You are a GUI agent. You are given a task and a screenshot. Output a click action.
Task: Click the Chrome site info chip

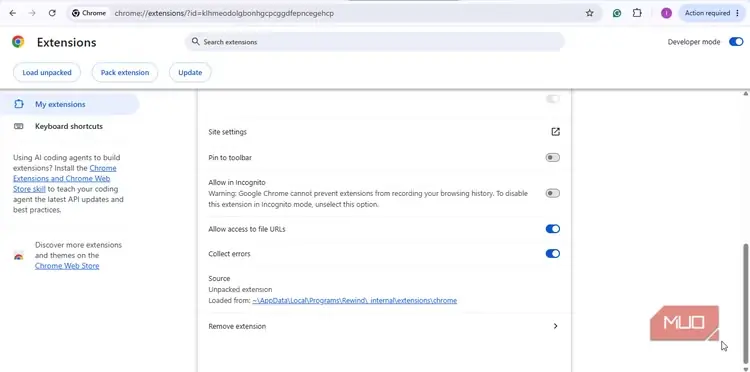[x=89, y=13]
